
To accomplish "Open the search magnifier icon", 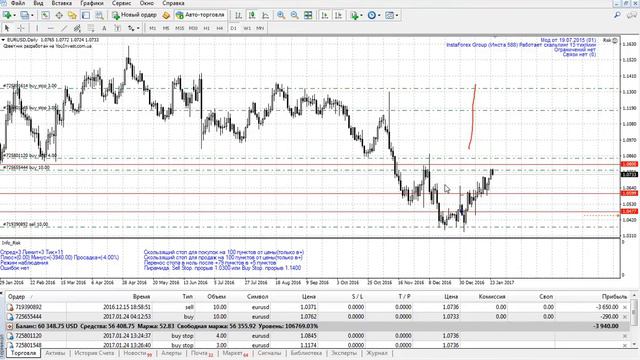I will pyautogui.click(x=617, y=15).
